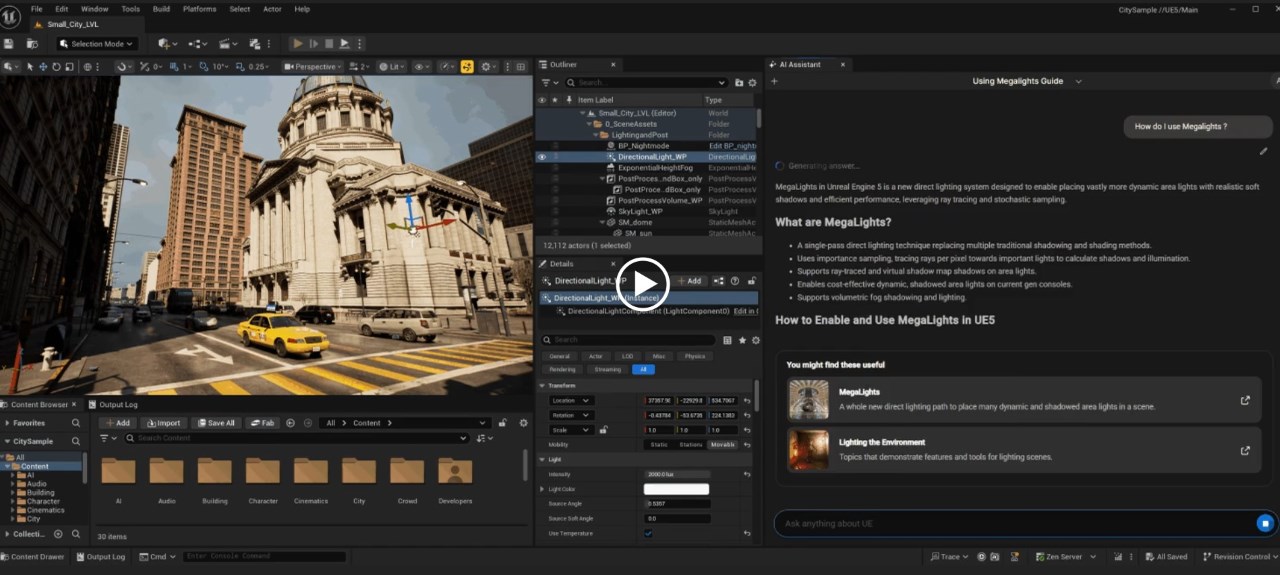Click the MegaLights external link icon
1280x575 pixels.
[x=1245, y=400]
